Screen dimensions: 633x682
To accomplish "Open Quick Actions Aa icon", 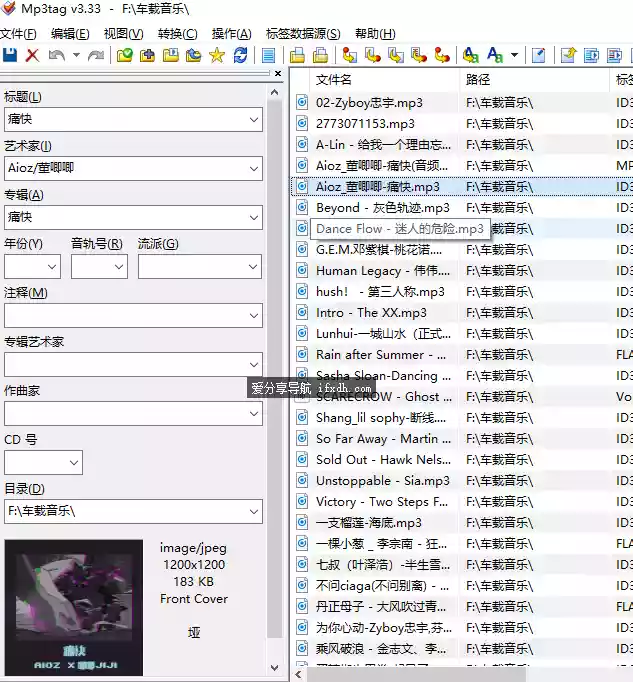I will click(x=495, y=55).
